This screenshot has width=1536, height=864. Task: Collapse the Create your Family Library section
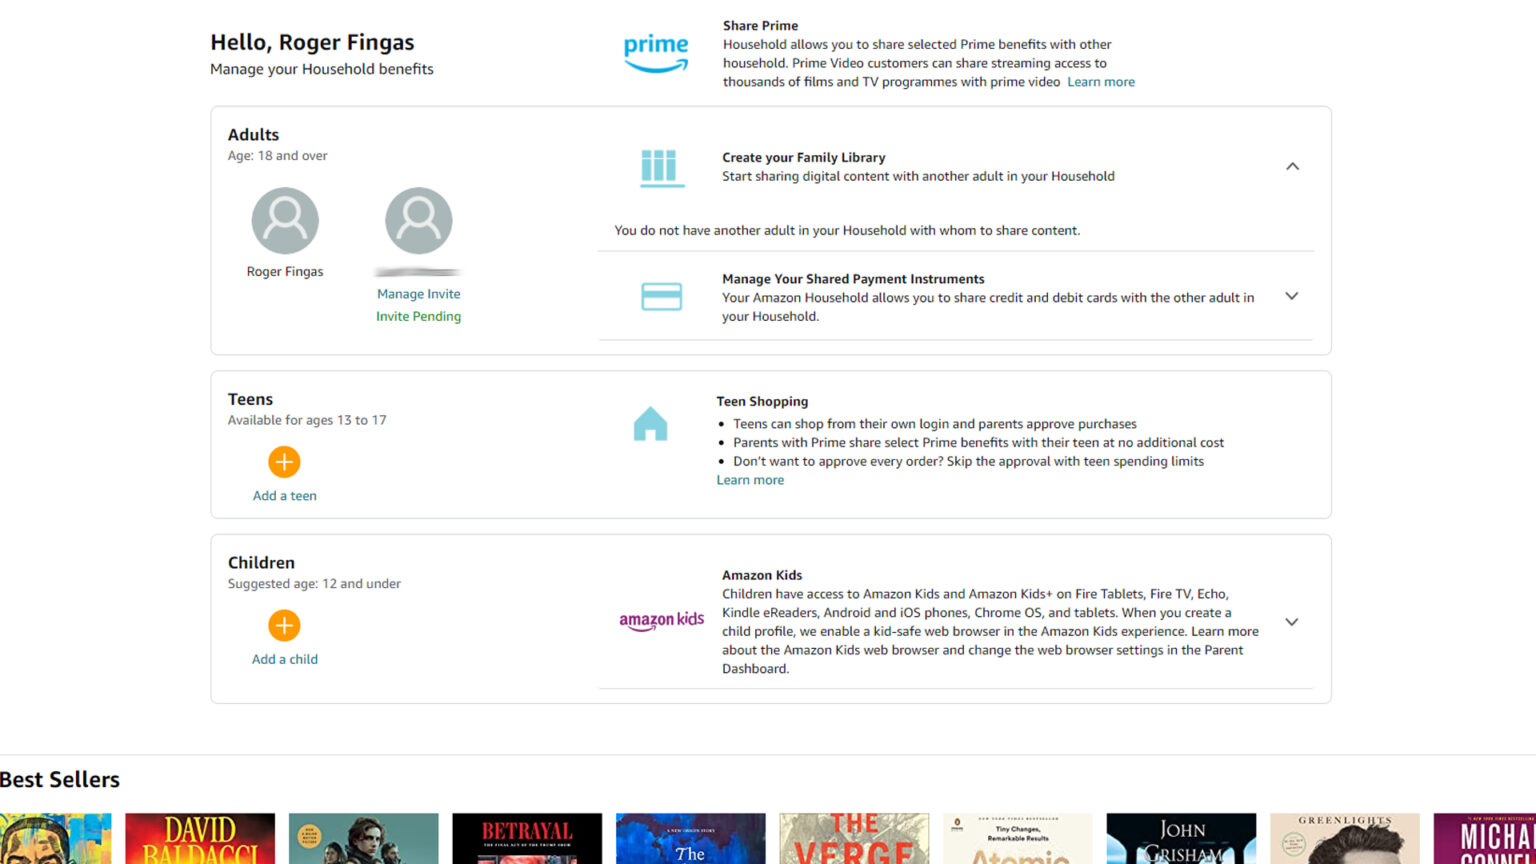1292,166
